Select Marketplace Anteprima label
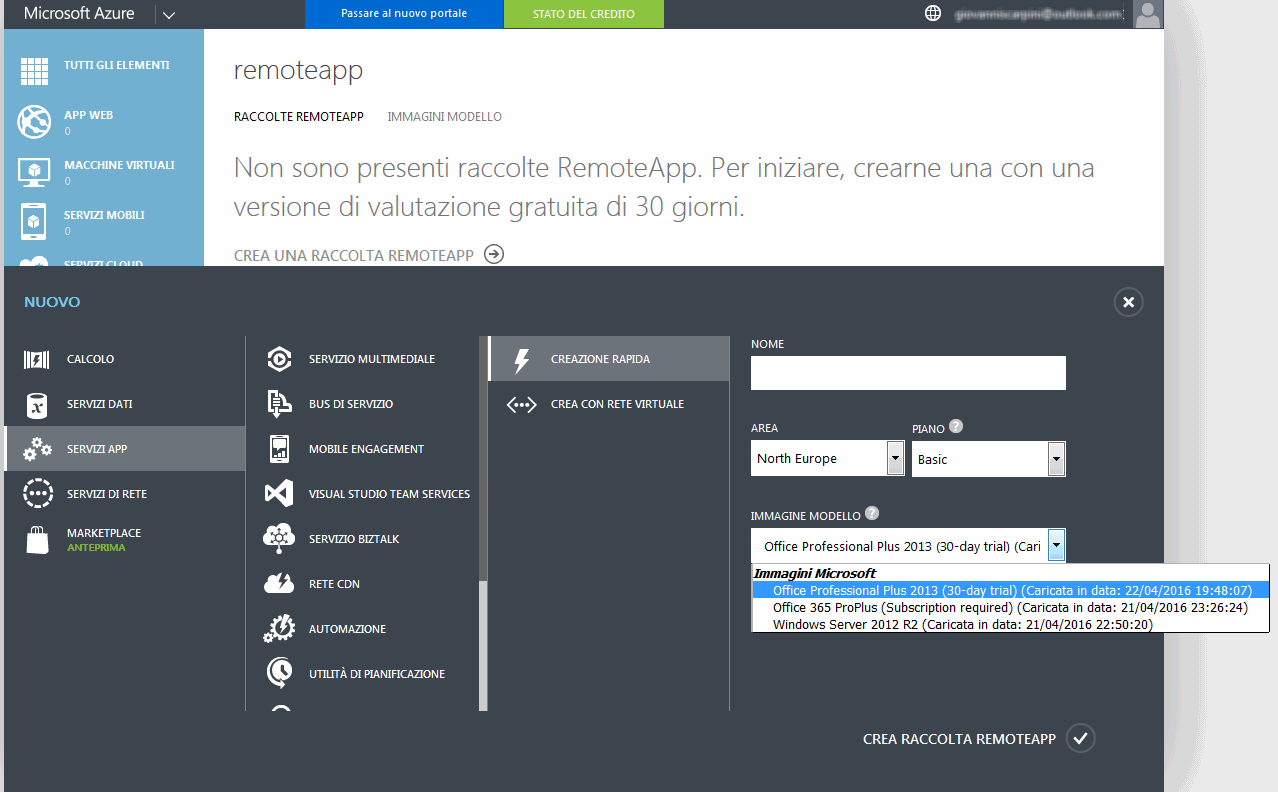 pyautogui.click(x=104, y=540)
